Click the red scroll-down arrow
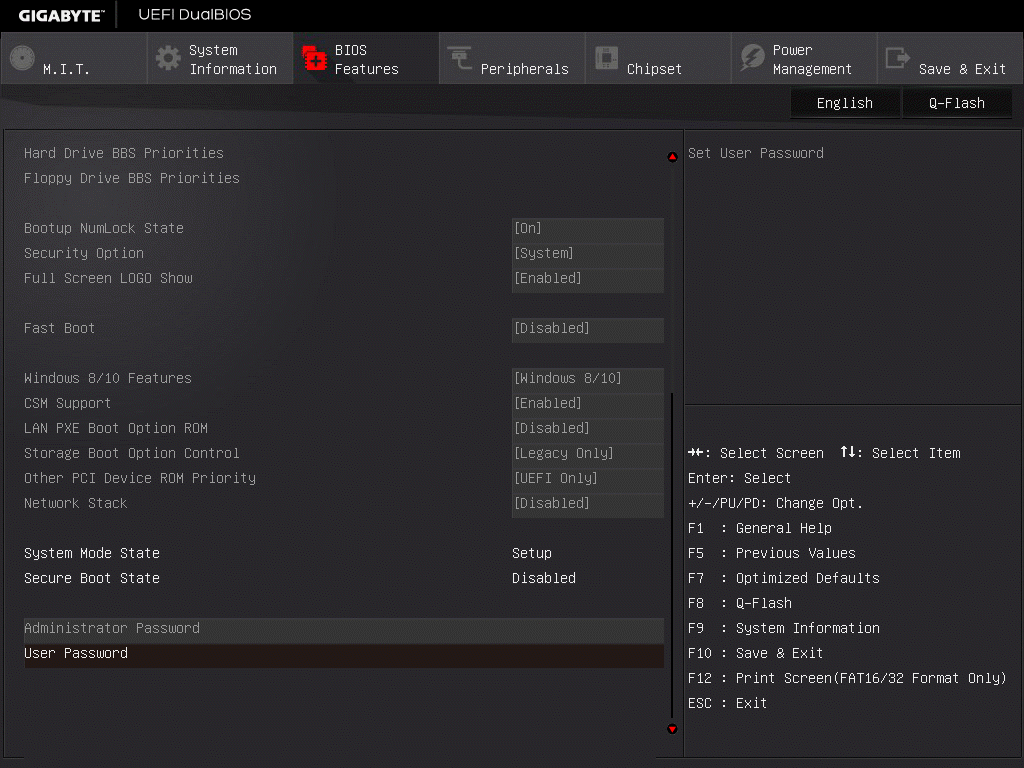 (x=672, y=729)
